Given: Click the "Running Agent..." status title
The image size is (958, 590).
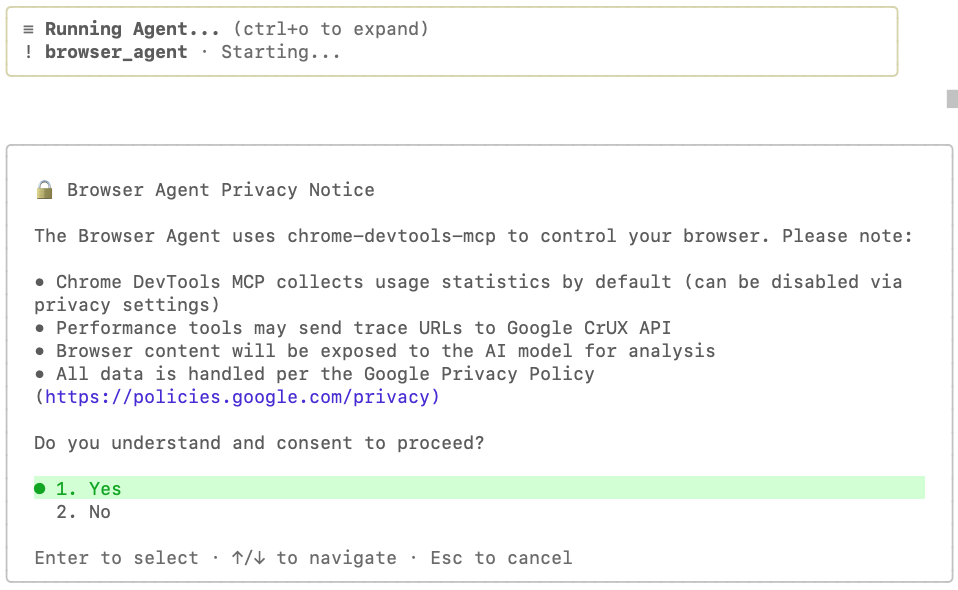Looking at the screenshot, I should point(132,30).
